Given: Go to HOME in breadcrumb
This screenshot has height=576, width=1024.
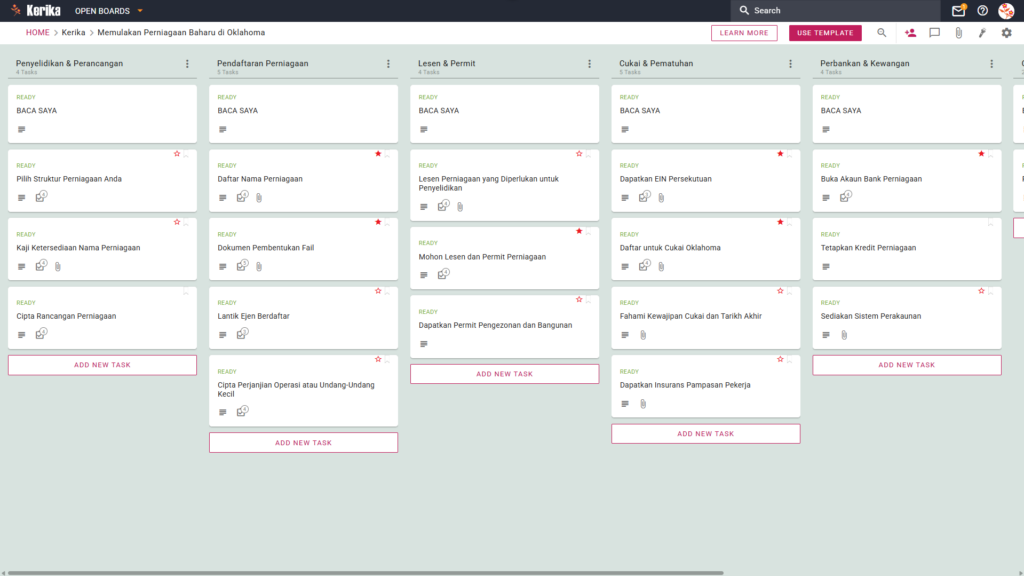Looking at the screenshot, I should pyautogui.click(x=38, y=33).
